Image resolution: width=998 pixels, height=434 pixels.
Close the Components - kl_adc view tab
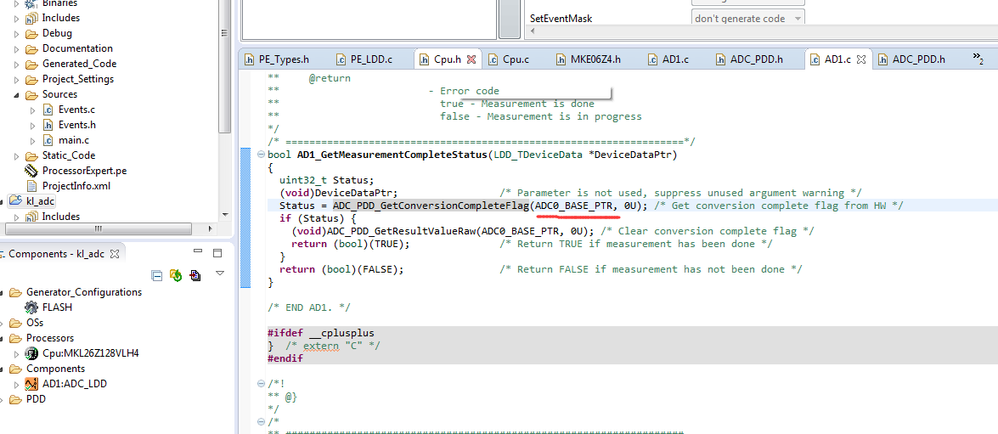coord(115,254)
